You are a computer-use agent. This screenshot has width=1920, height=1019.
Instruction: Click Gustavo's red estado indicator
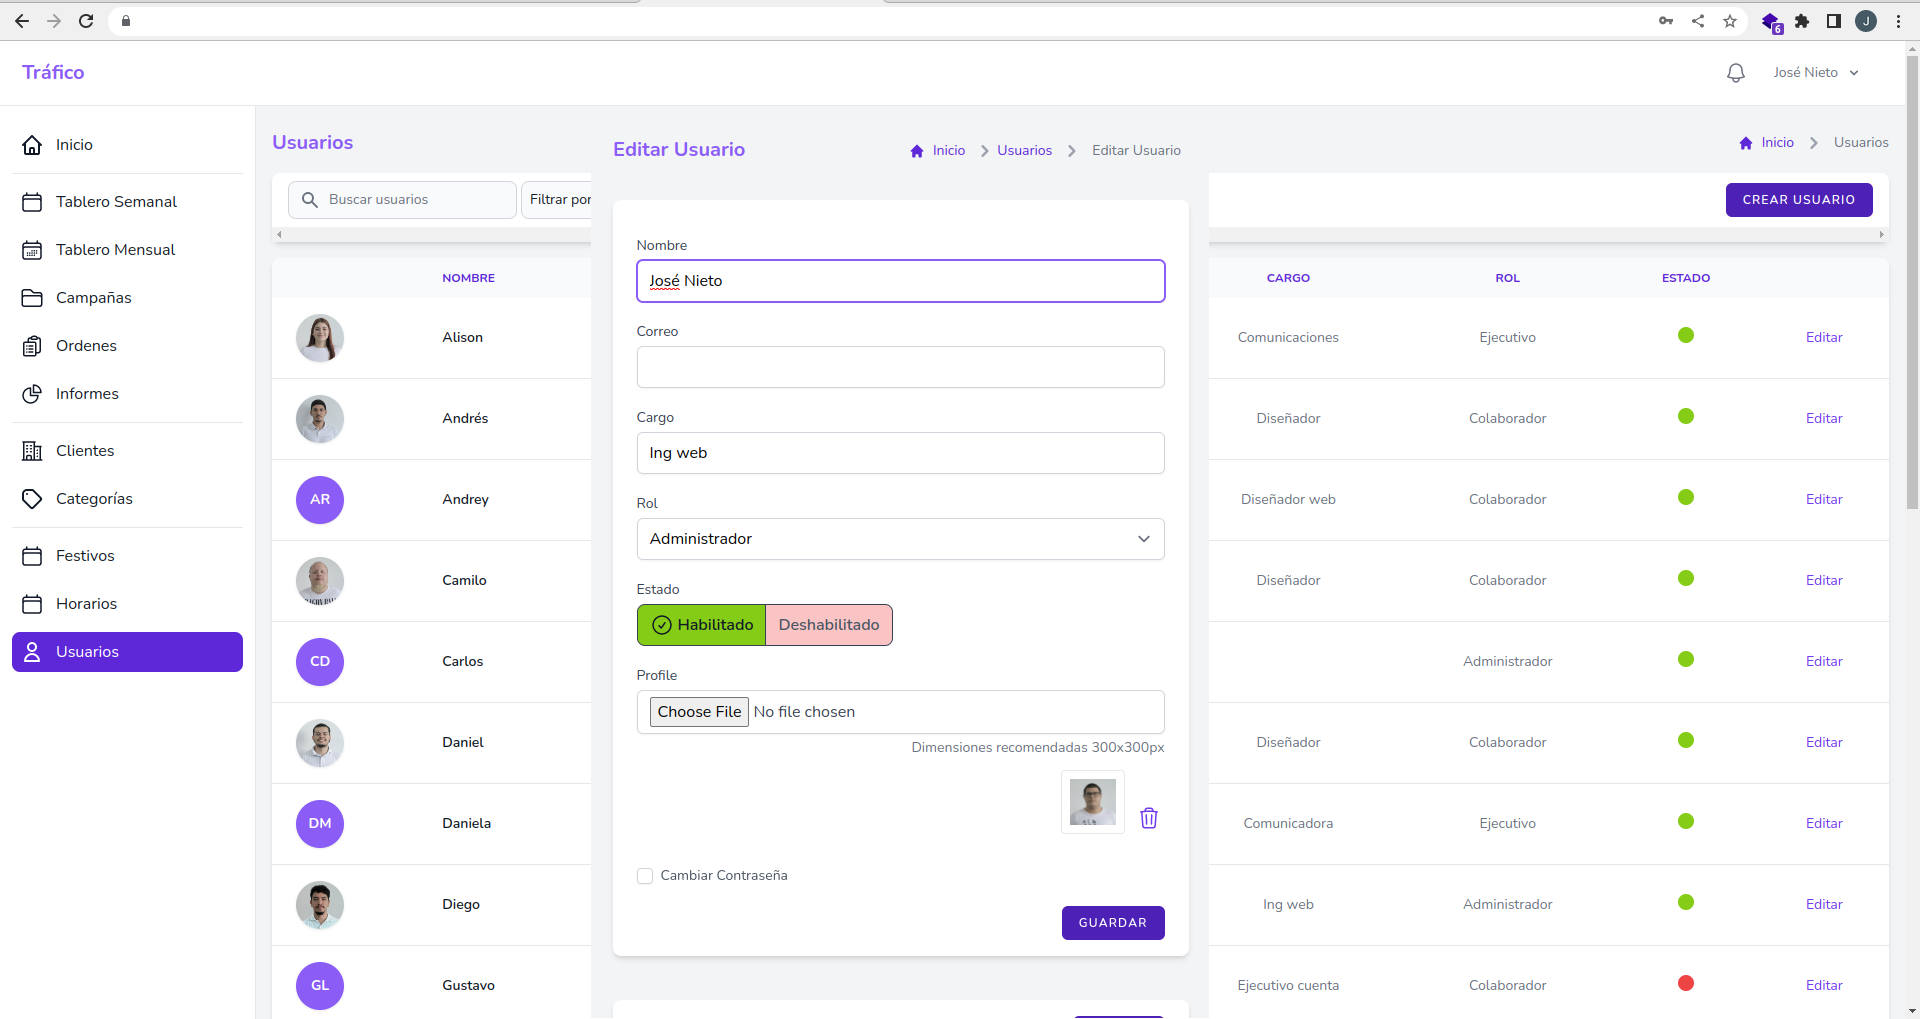pos(1685,984)
